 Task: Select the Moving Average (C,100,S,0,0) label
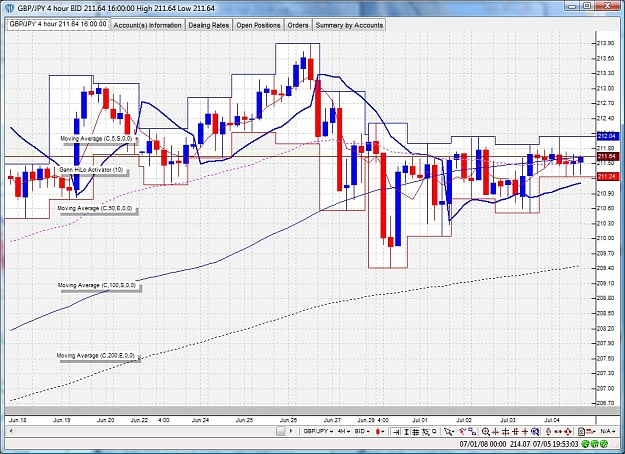[97, 285]
